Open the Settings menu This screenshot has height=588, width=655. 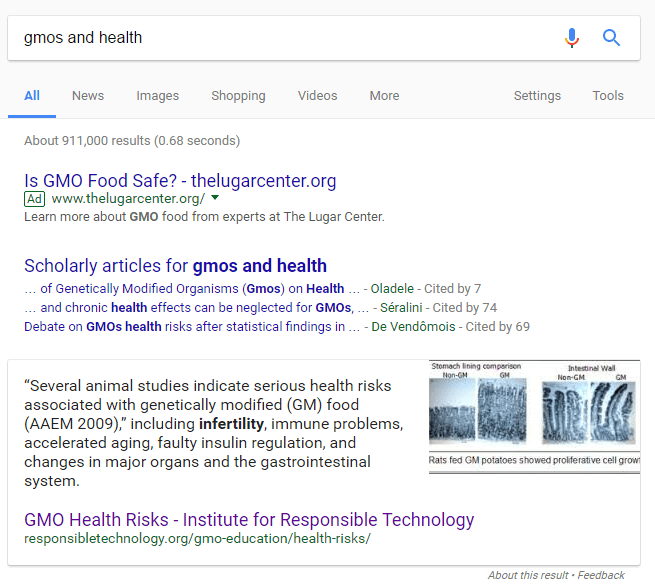tap(537, 96)
